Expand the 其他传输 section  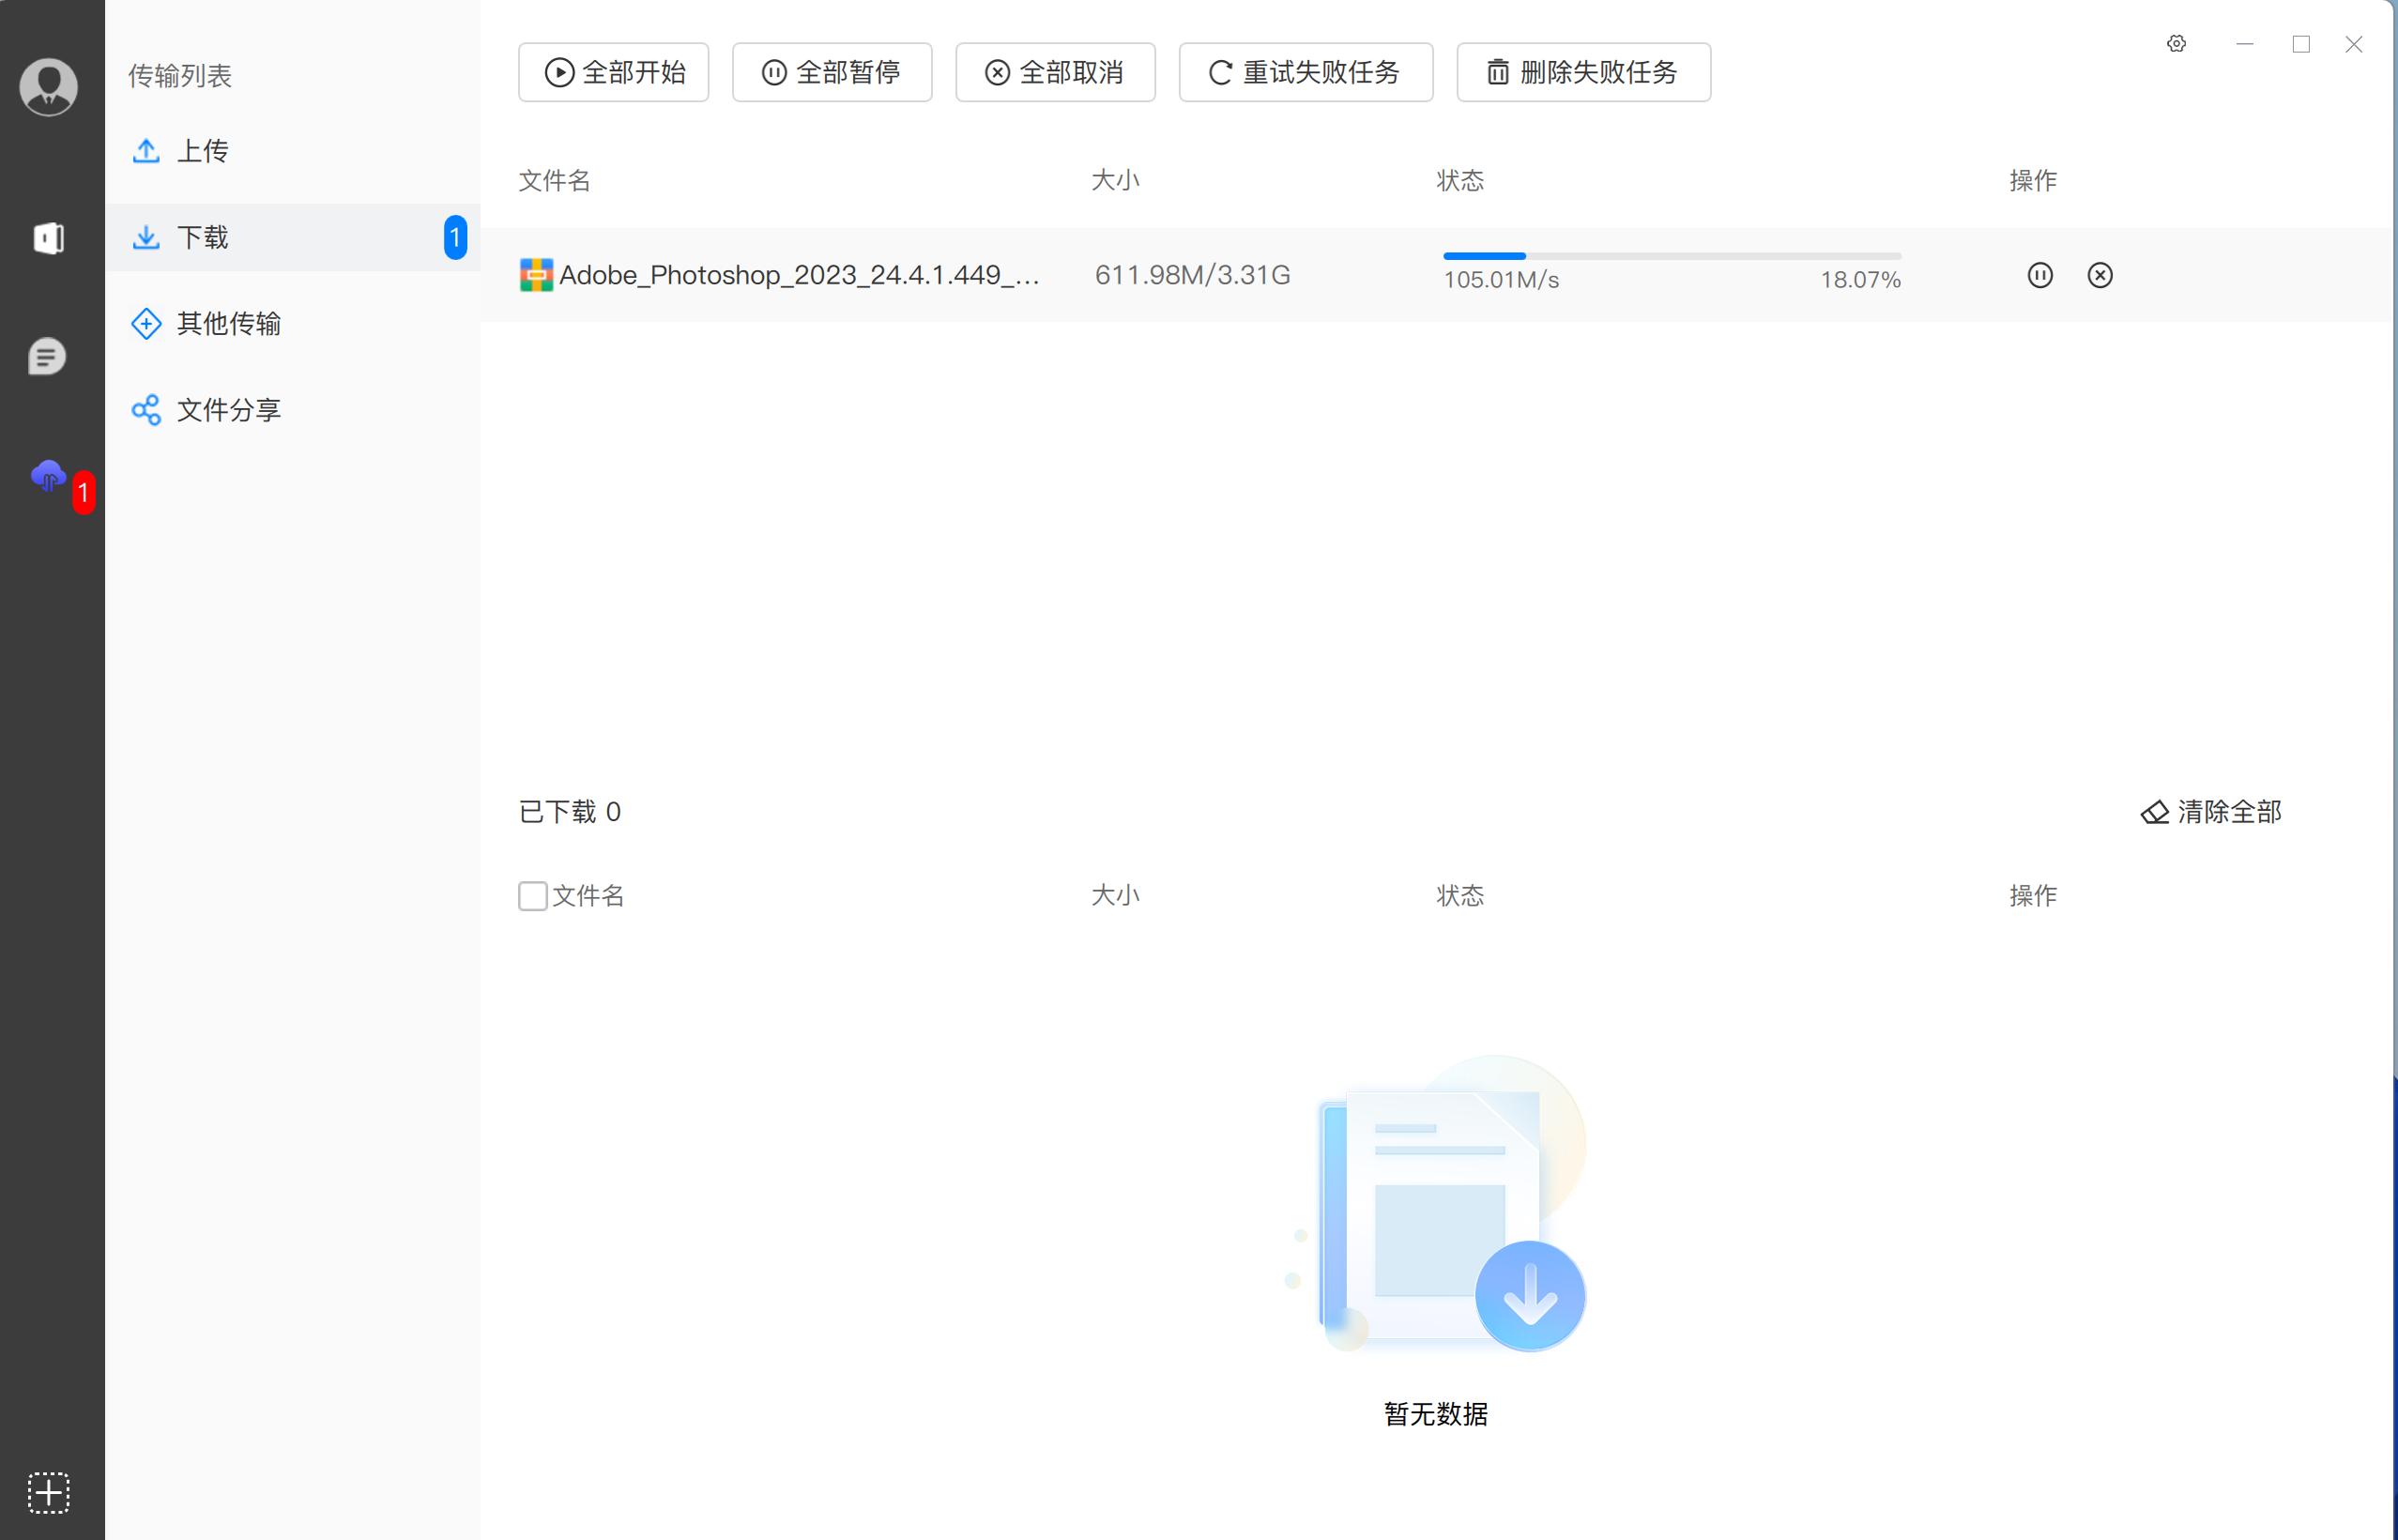click(x=229, y=323)
